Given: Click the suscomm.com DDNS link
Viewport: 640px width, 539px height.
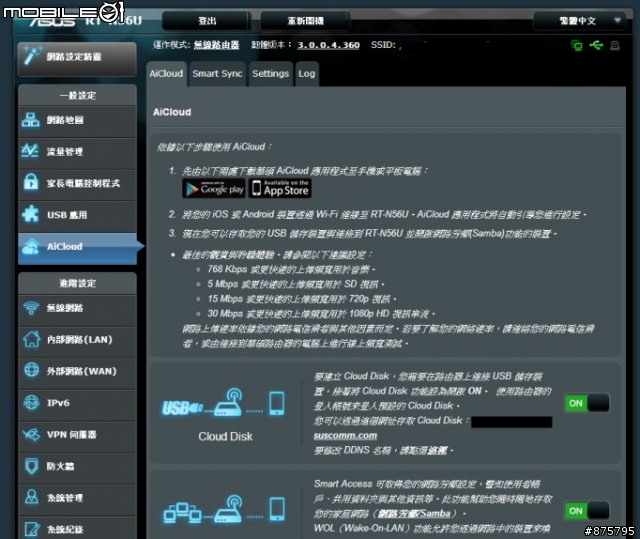Looking at the screenshot, I should pyautogui.click(x=345, y=435).
